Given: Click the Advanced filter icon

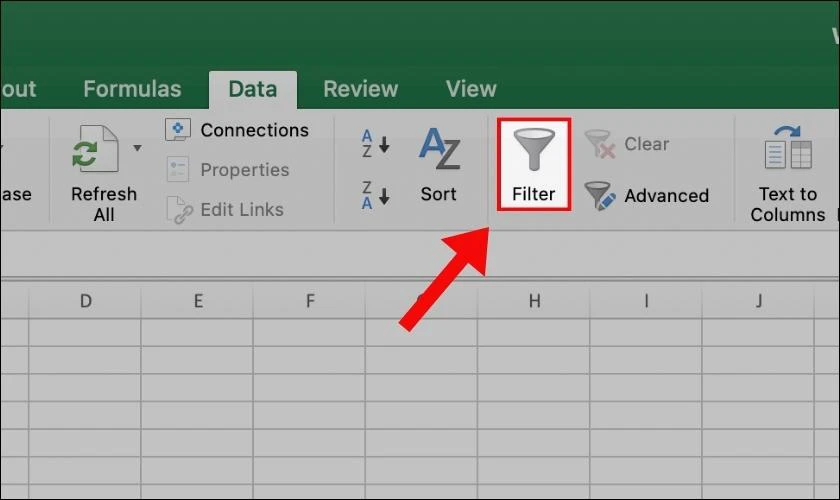Looking at the screenshot, I should coord(600,195).
